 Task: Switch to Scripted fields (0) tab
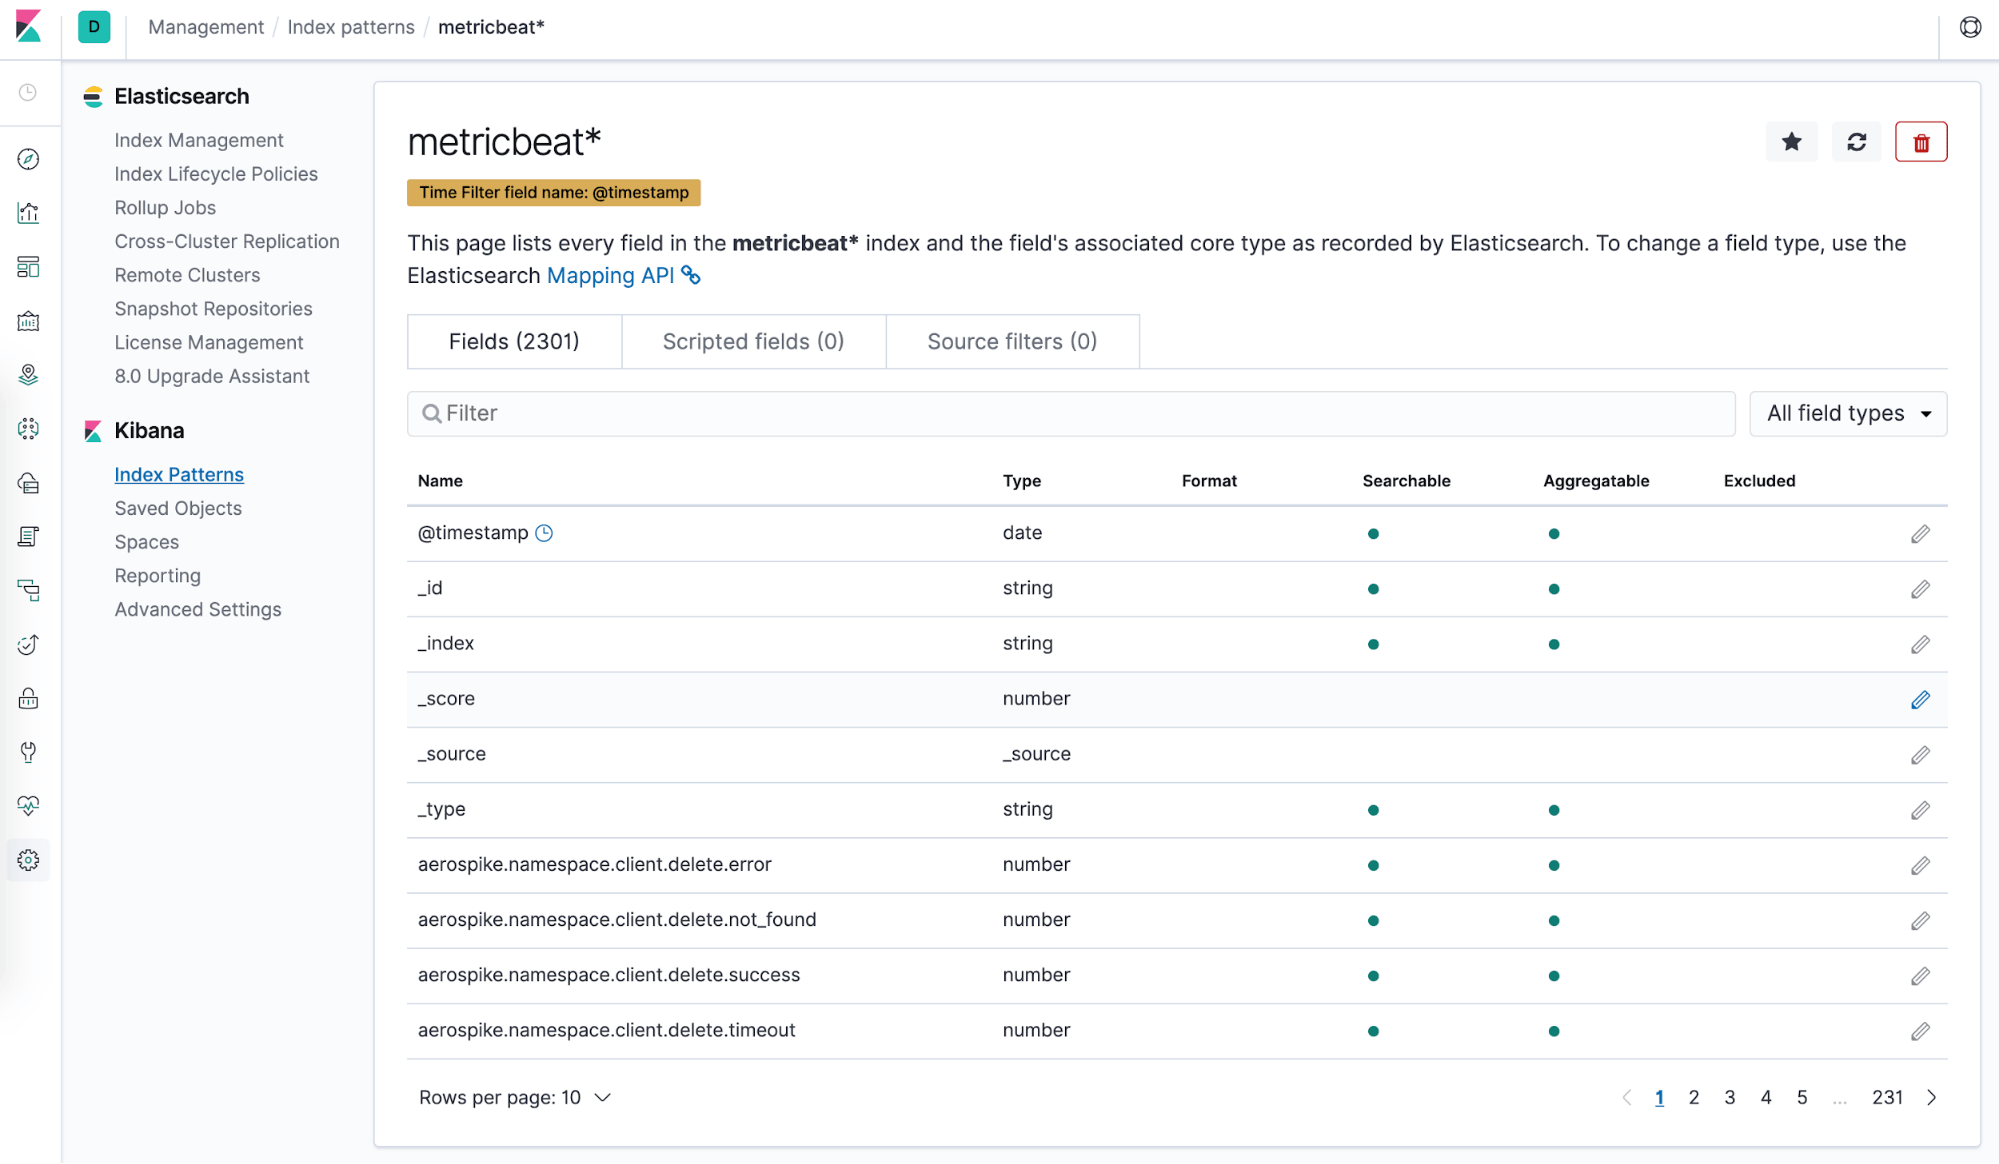click(753, 342)
